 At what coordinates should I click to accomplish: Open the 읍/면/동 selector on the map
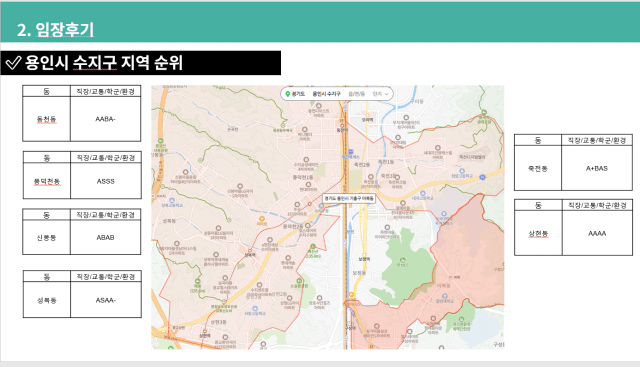(356, 94)
